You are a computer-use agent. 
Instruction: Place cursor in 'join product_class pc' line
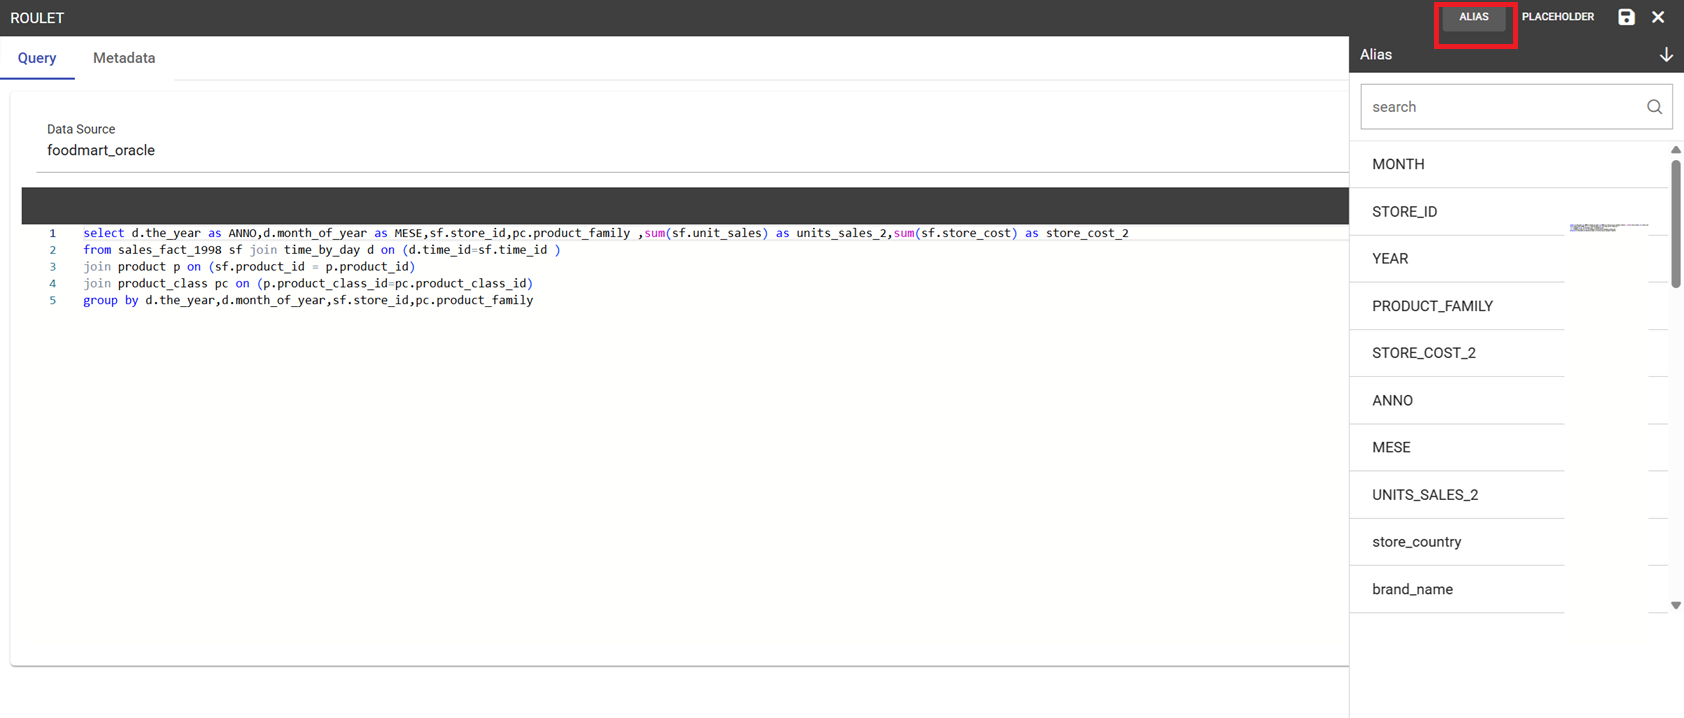[x=308, y=284]
